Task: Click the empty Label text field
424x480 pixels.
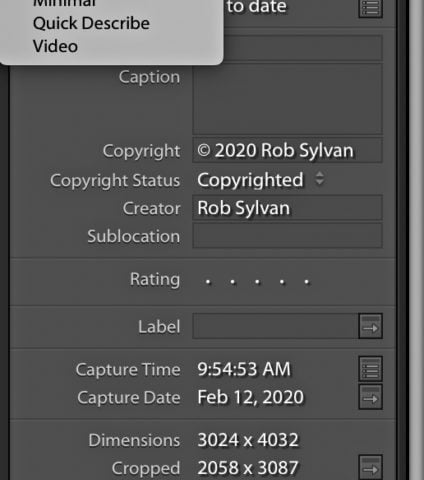Action: point(275,326)
